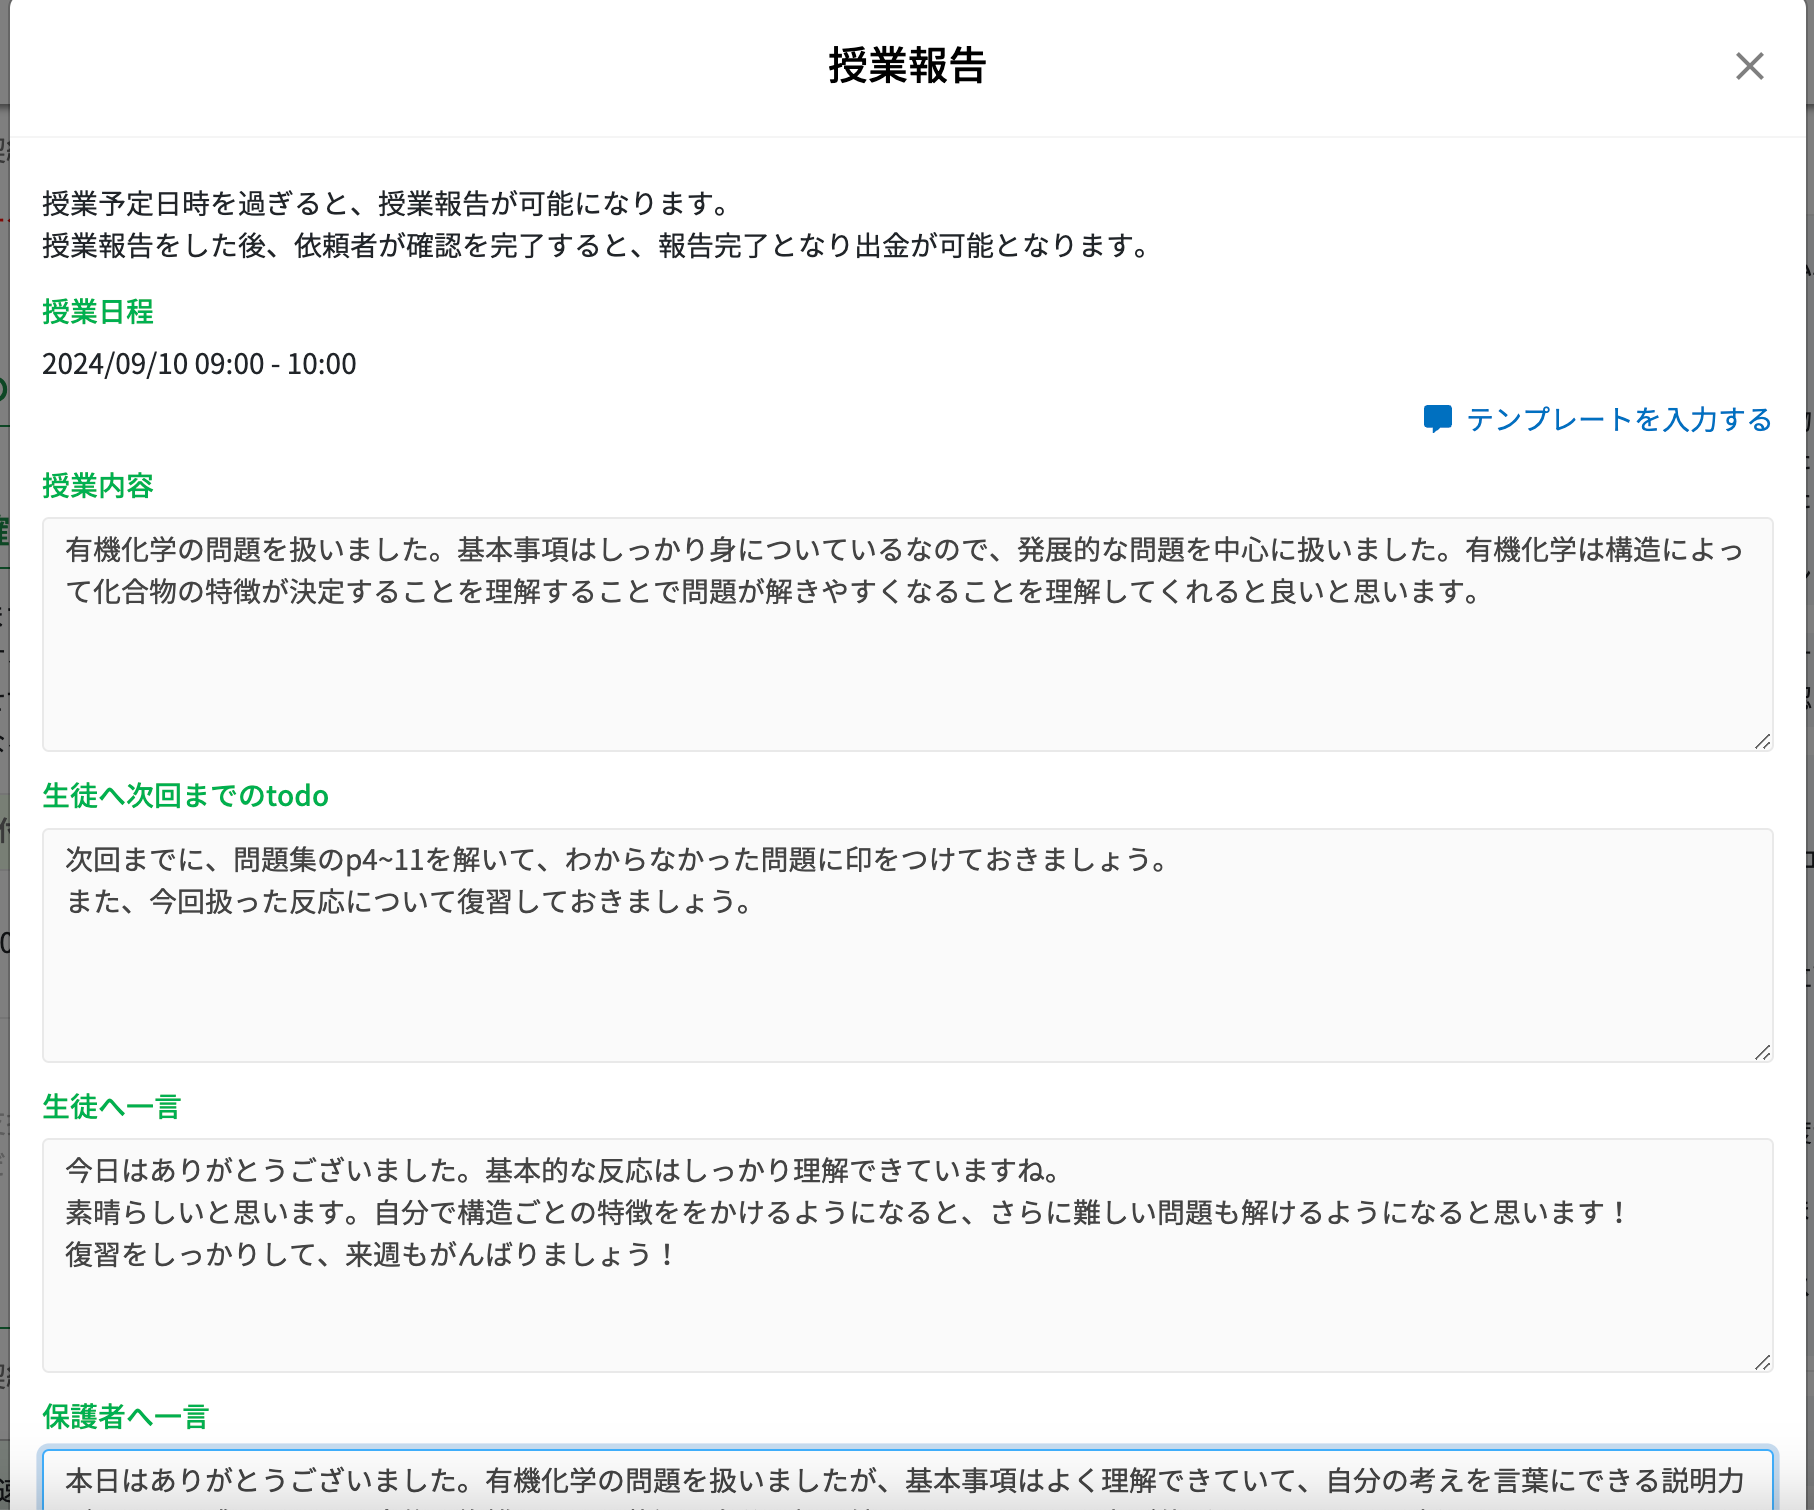Click into the 生徒へ一言 text area
Viewport: 1814px width, 1510px height.
(x=907, y=1255)
